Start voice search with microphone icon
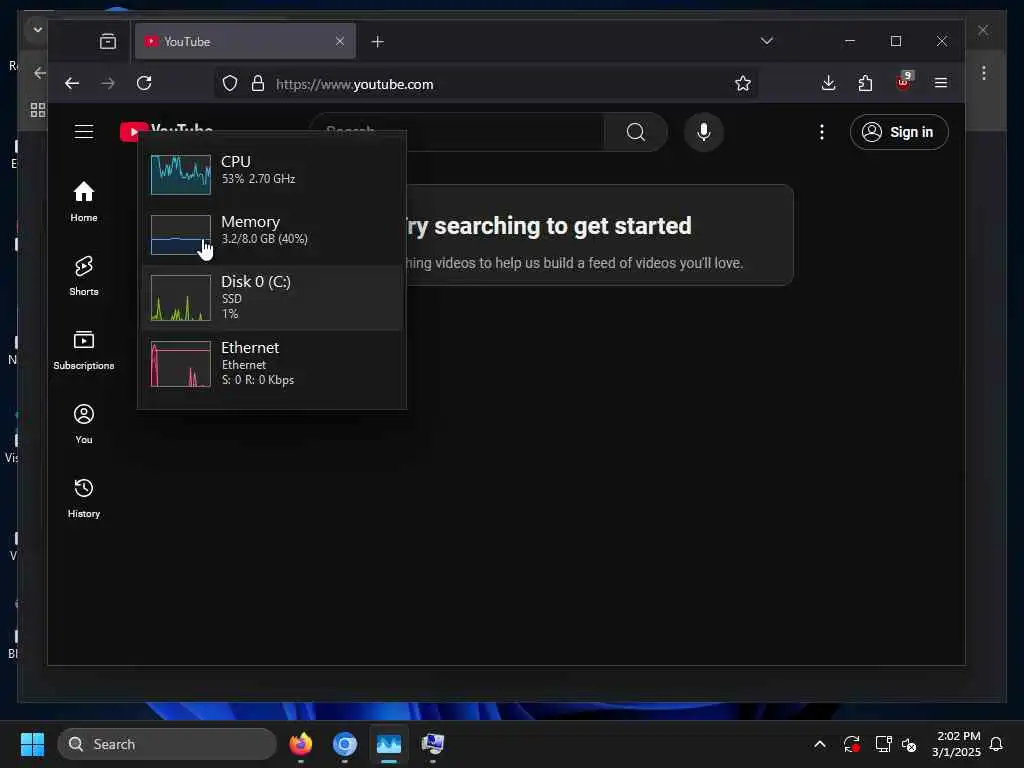This screenshot has height=768, width=1024. pyautogui.click(x=703, y=132)
